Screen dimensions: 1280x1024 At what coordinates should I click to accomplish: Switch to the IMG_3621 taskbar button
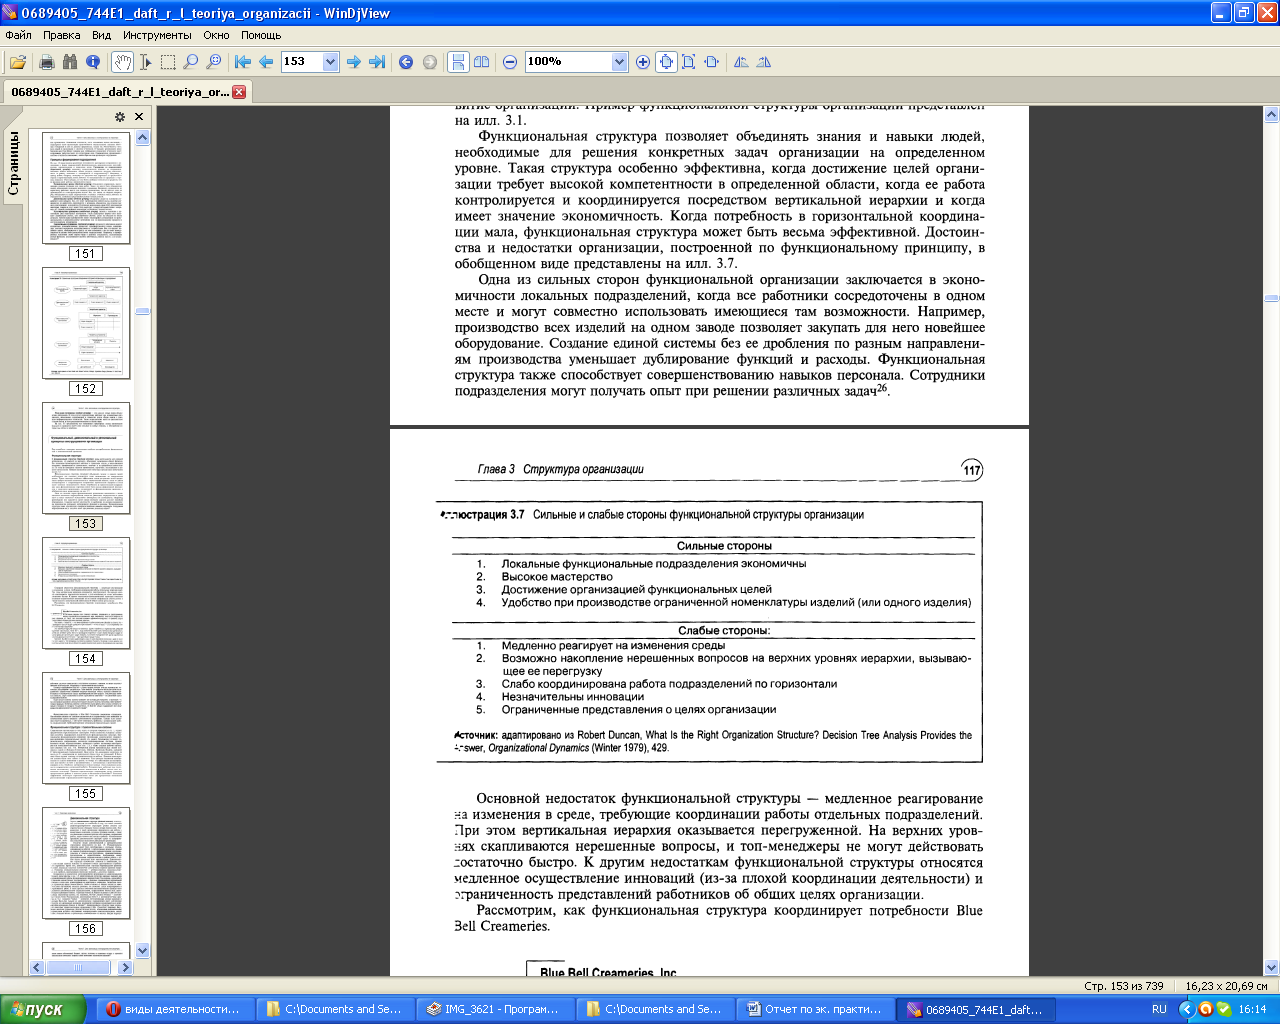494,1010
